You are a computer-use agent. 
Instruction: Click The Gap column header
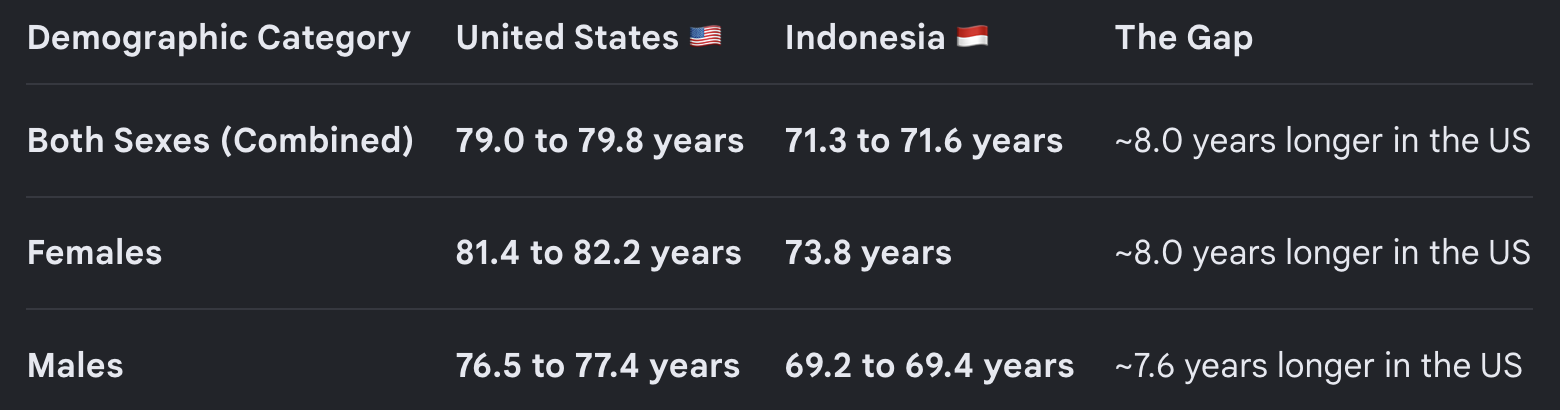click(x=1184, y=38)
